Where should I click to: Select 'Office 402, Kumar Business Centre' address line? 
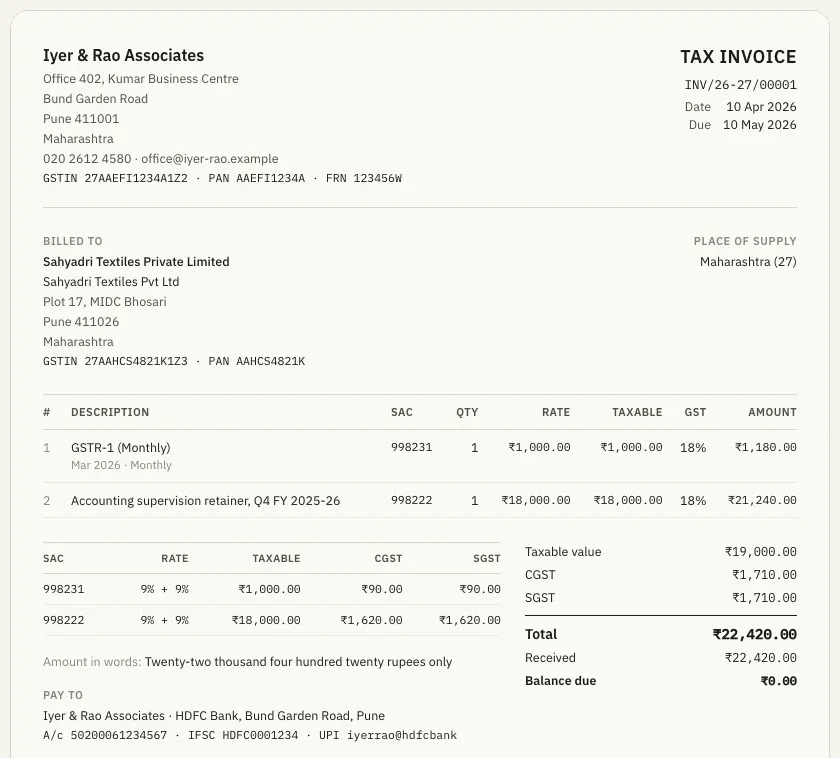pyautogui.click(x=141, y=79)
